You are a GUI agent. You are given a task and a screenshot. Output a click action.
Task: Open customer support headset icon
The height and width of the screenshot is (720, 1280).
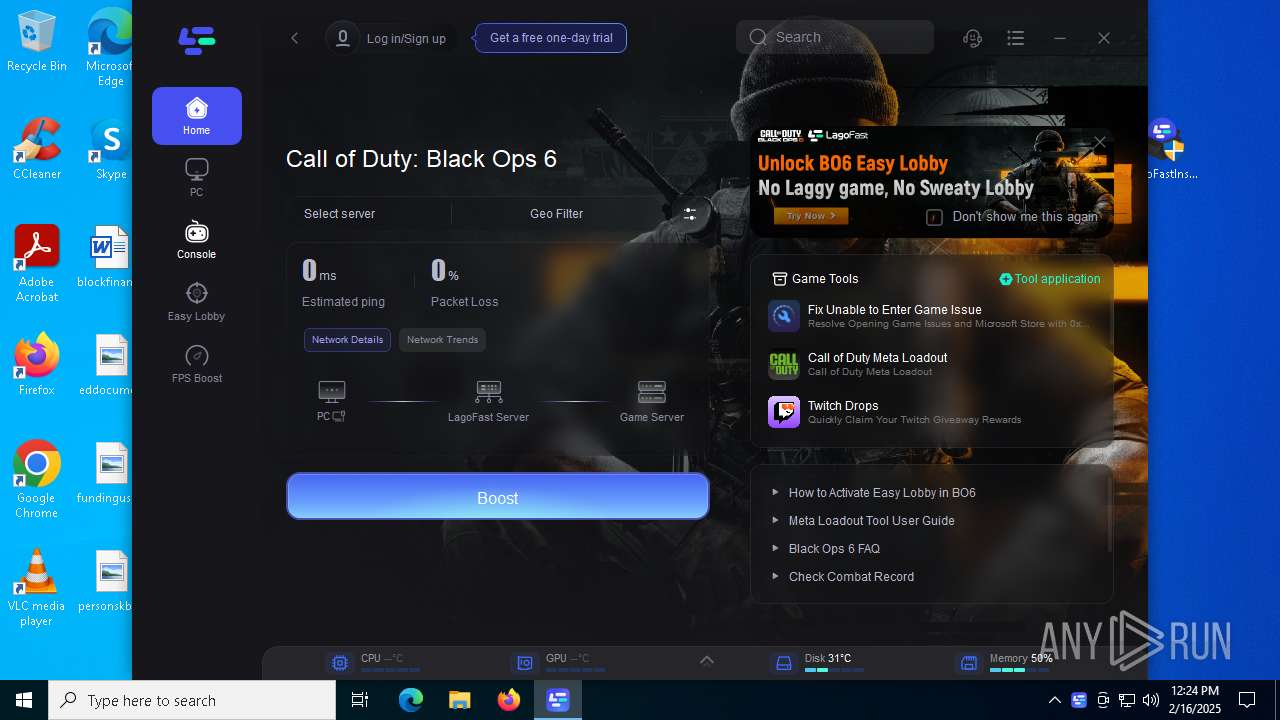(x=972, y=38)
